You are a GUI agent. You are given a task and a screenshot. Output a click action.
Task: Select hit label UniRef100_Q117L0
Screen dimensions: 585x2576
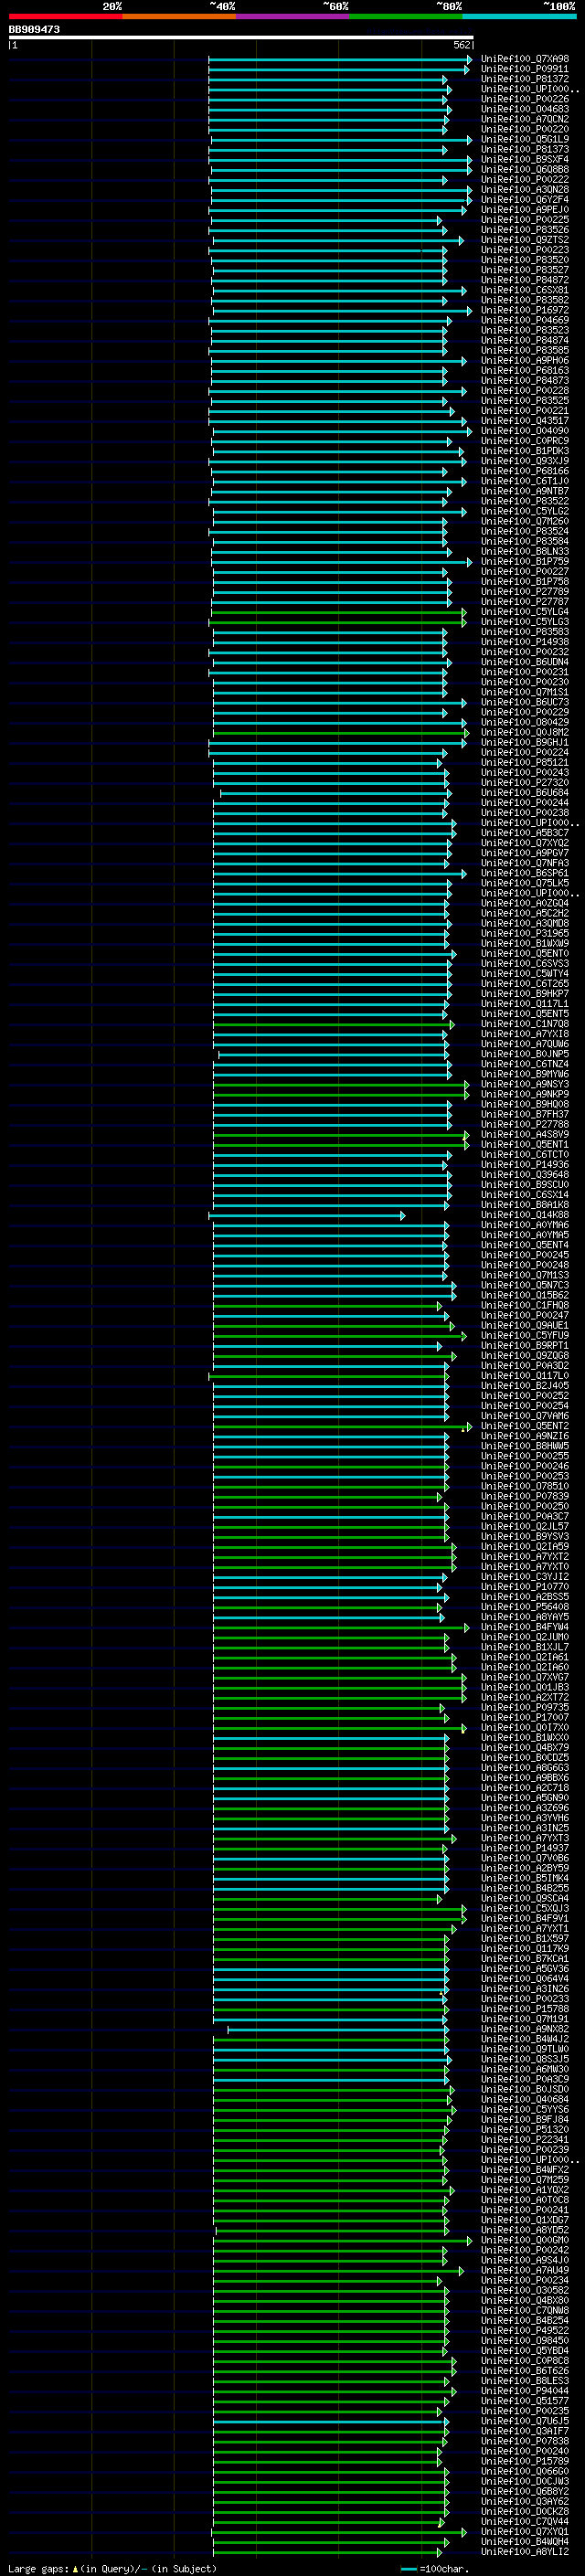[x=524, y=1376]
